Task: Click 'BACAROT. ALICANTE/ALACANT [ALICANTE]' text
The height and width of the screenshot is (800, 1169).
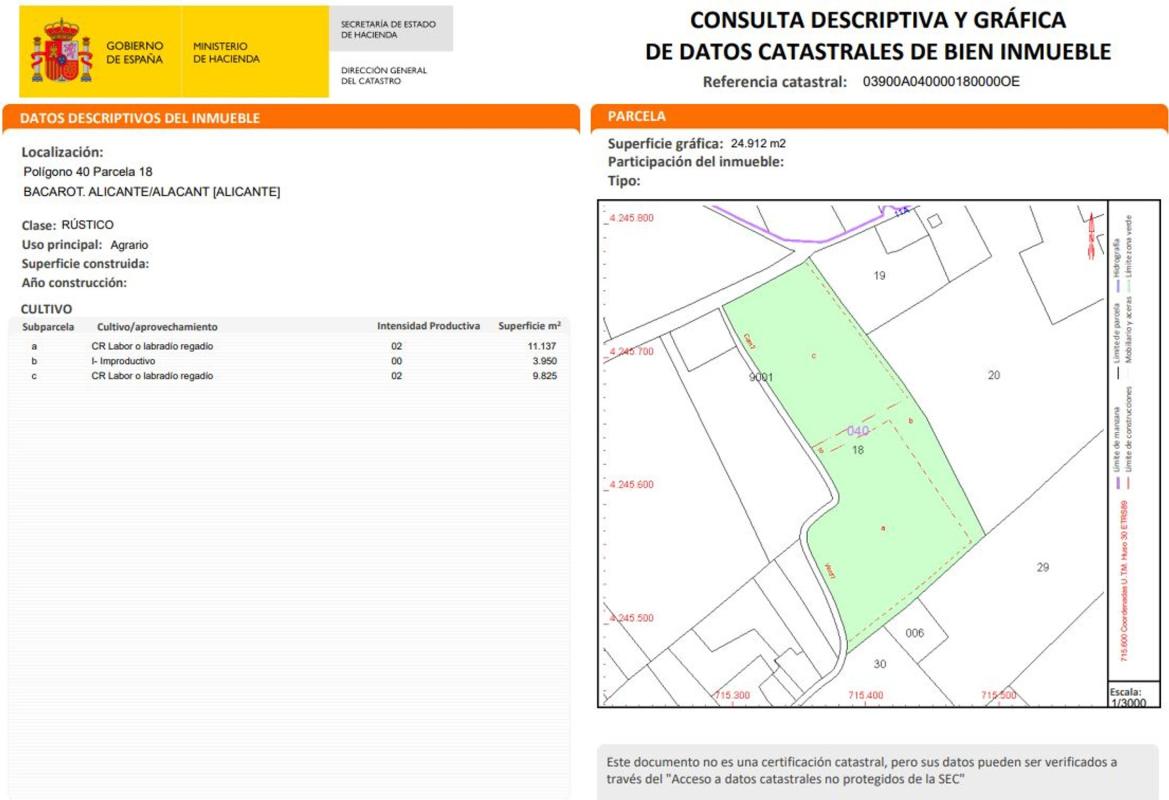Action: [152, 192]
